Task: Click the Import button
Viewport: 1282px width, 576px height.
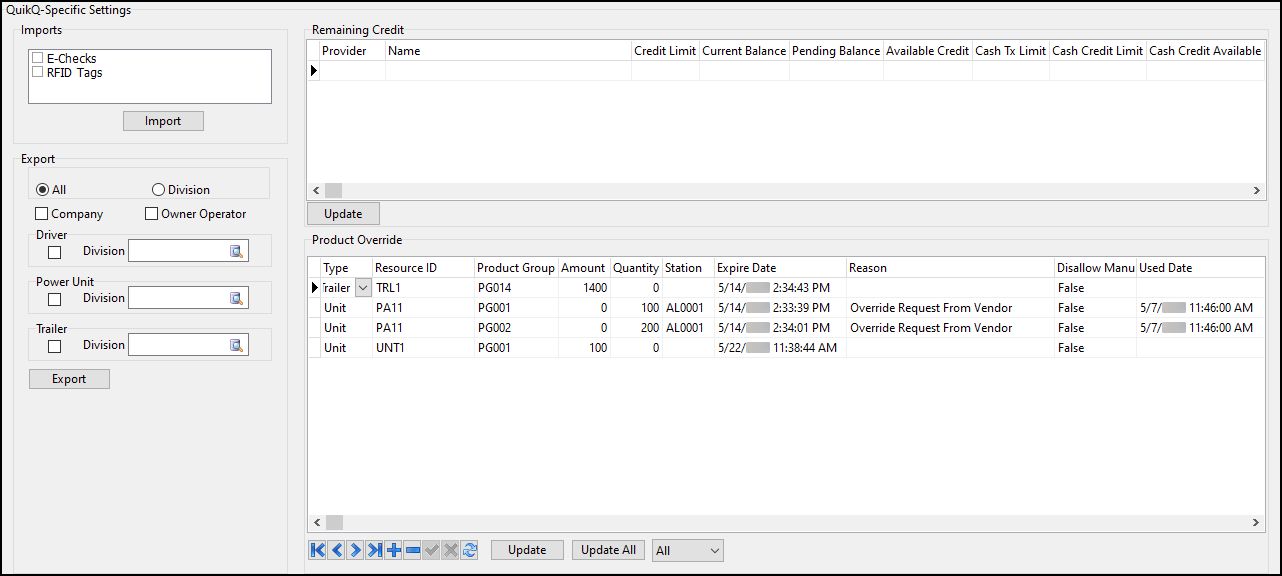Action: [x=163, y=120]
